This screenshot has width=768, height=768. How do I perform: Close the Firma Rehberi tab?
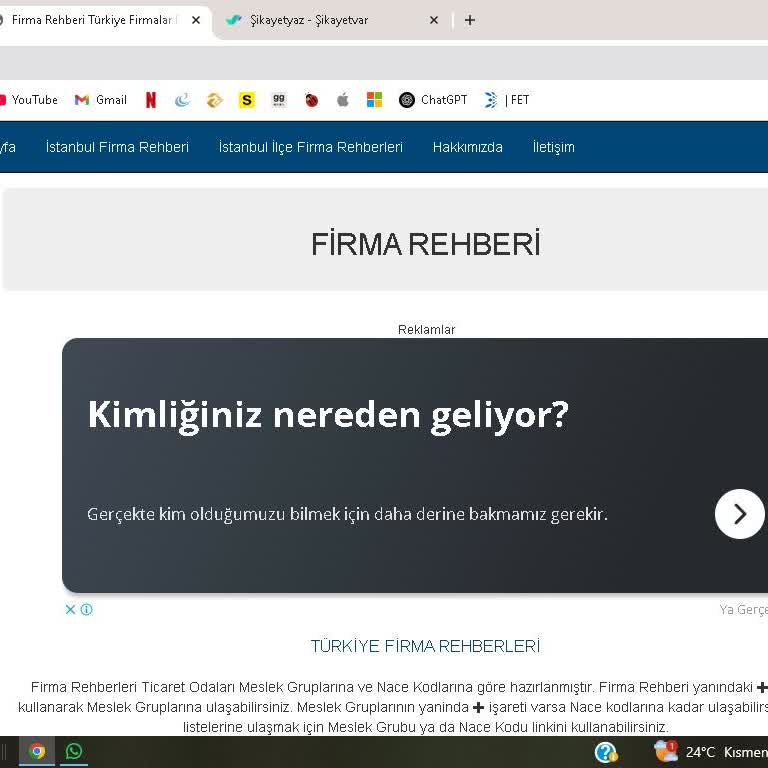[196, 20]
